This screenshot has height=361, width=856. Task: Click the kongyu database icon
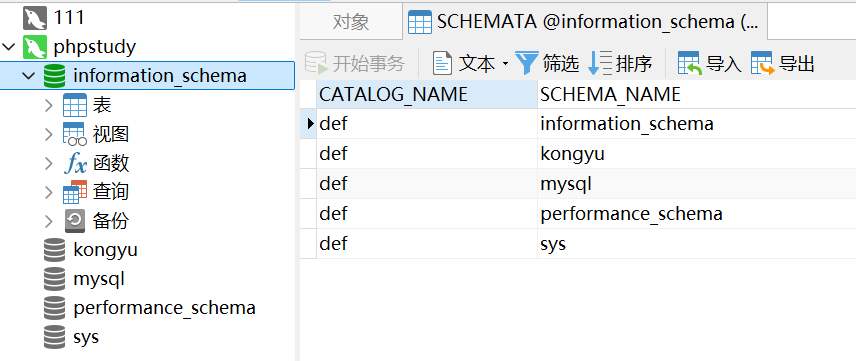pos(54,250)
